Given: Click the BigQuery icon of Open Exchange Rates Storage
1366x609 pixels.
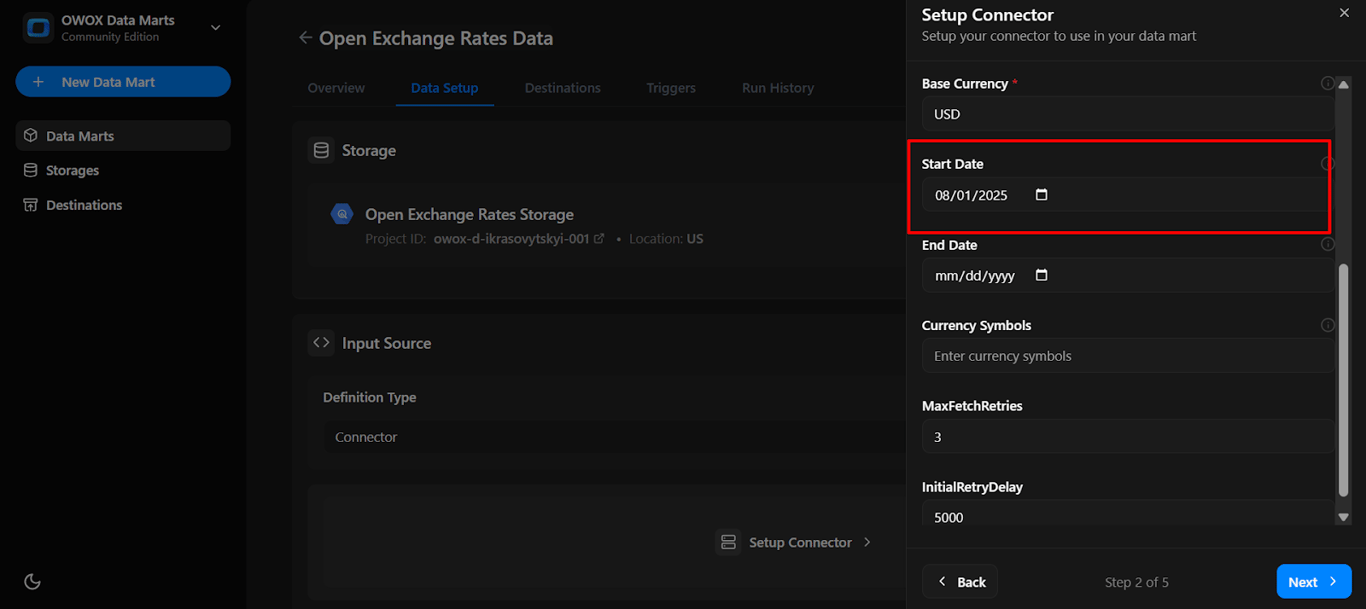Looking at the screenshot, I should [x=342, y=214].
